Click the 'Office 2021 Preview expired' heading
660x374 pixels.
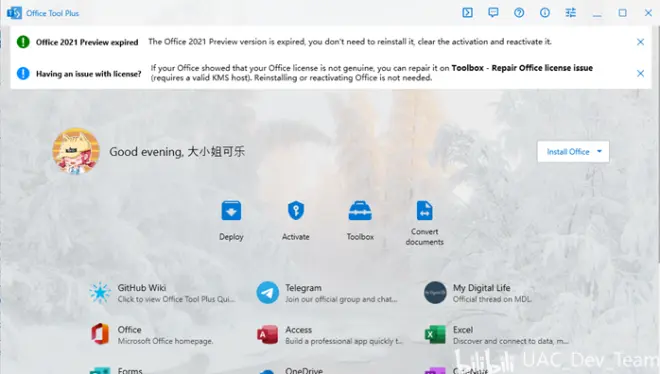[x=87, y=42]
